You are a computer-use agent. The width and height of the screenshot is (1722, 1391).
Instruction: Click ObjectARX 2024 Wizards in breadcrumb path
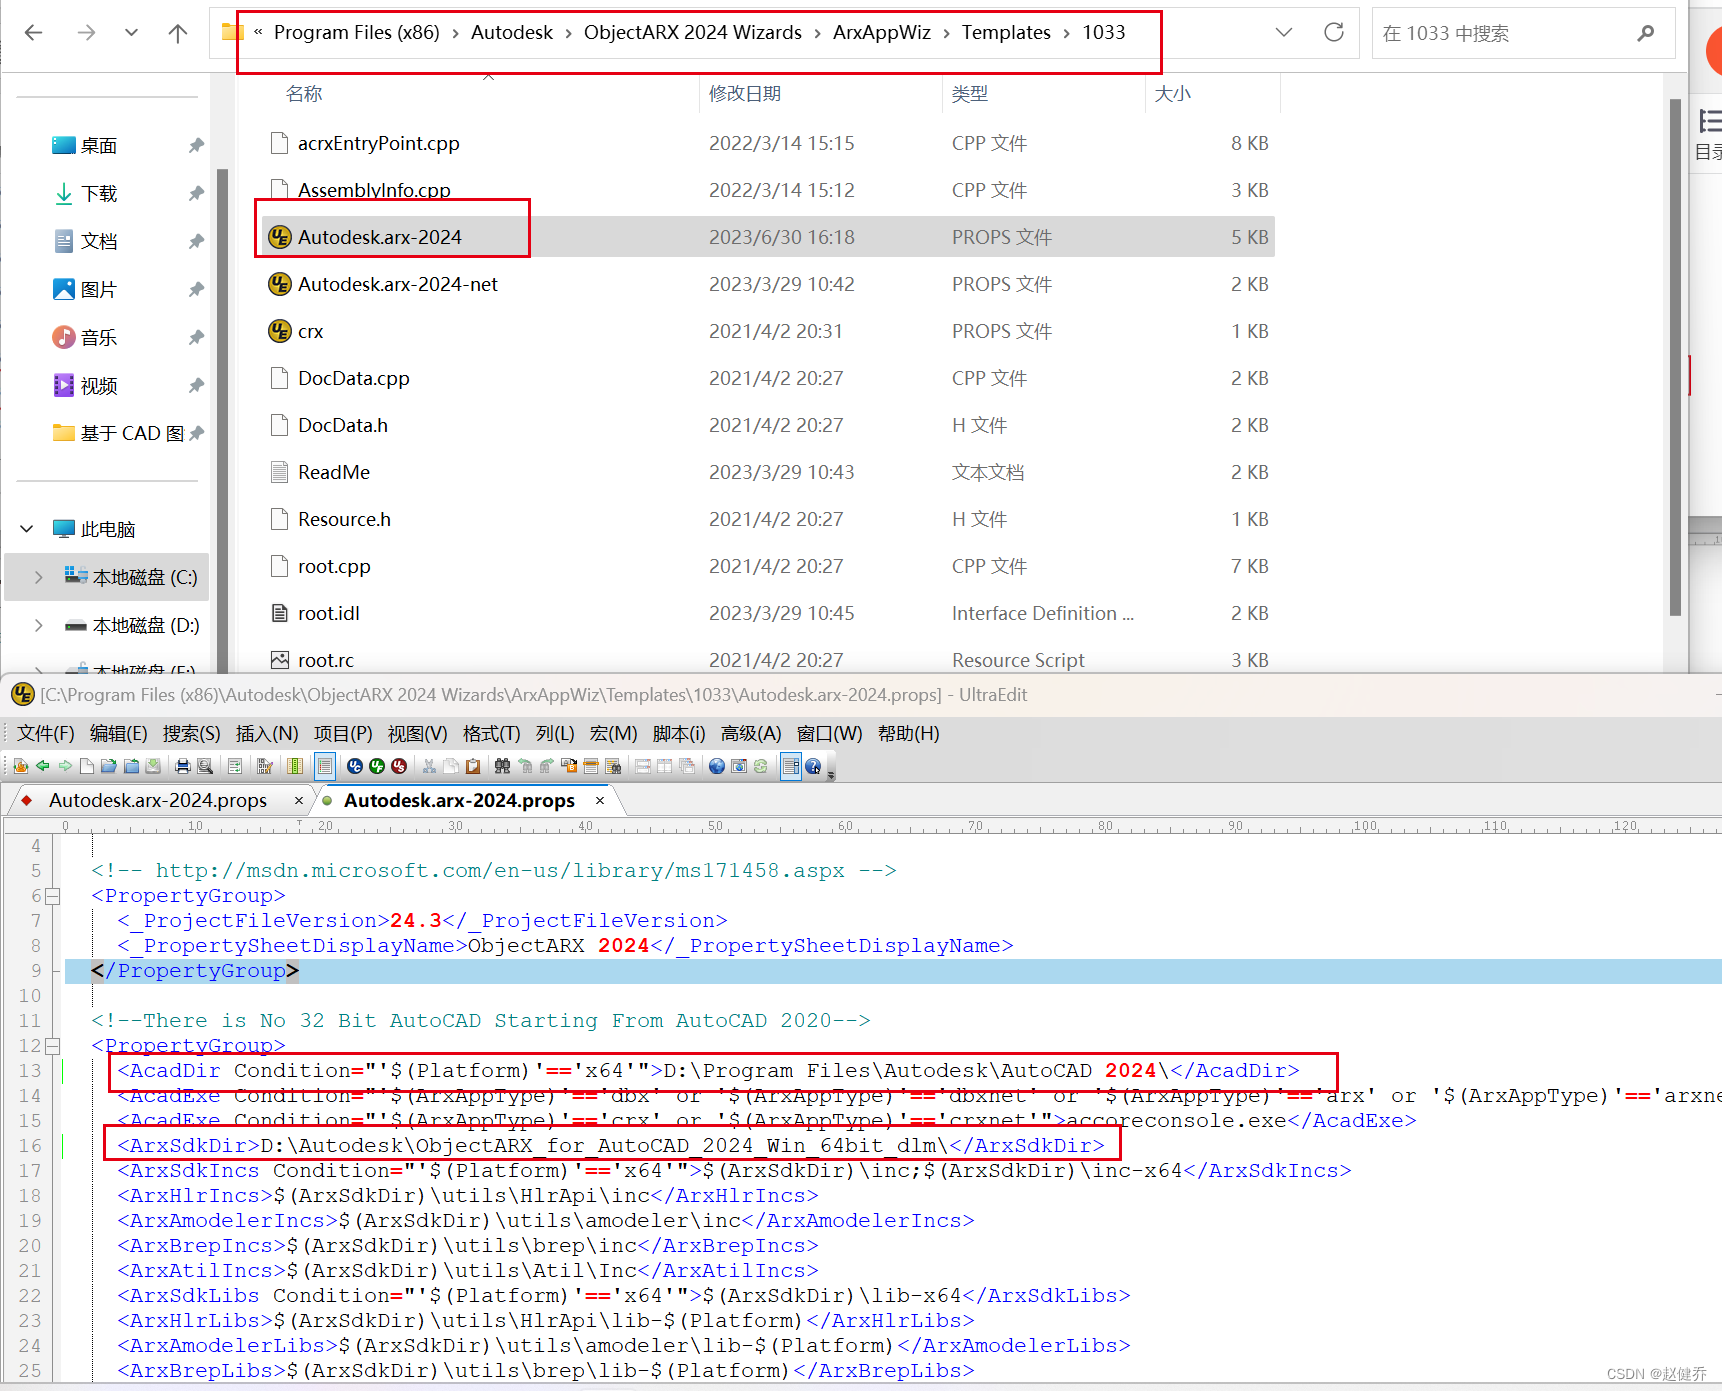693,32
